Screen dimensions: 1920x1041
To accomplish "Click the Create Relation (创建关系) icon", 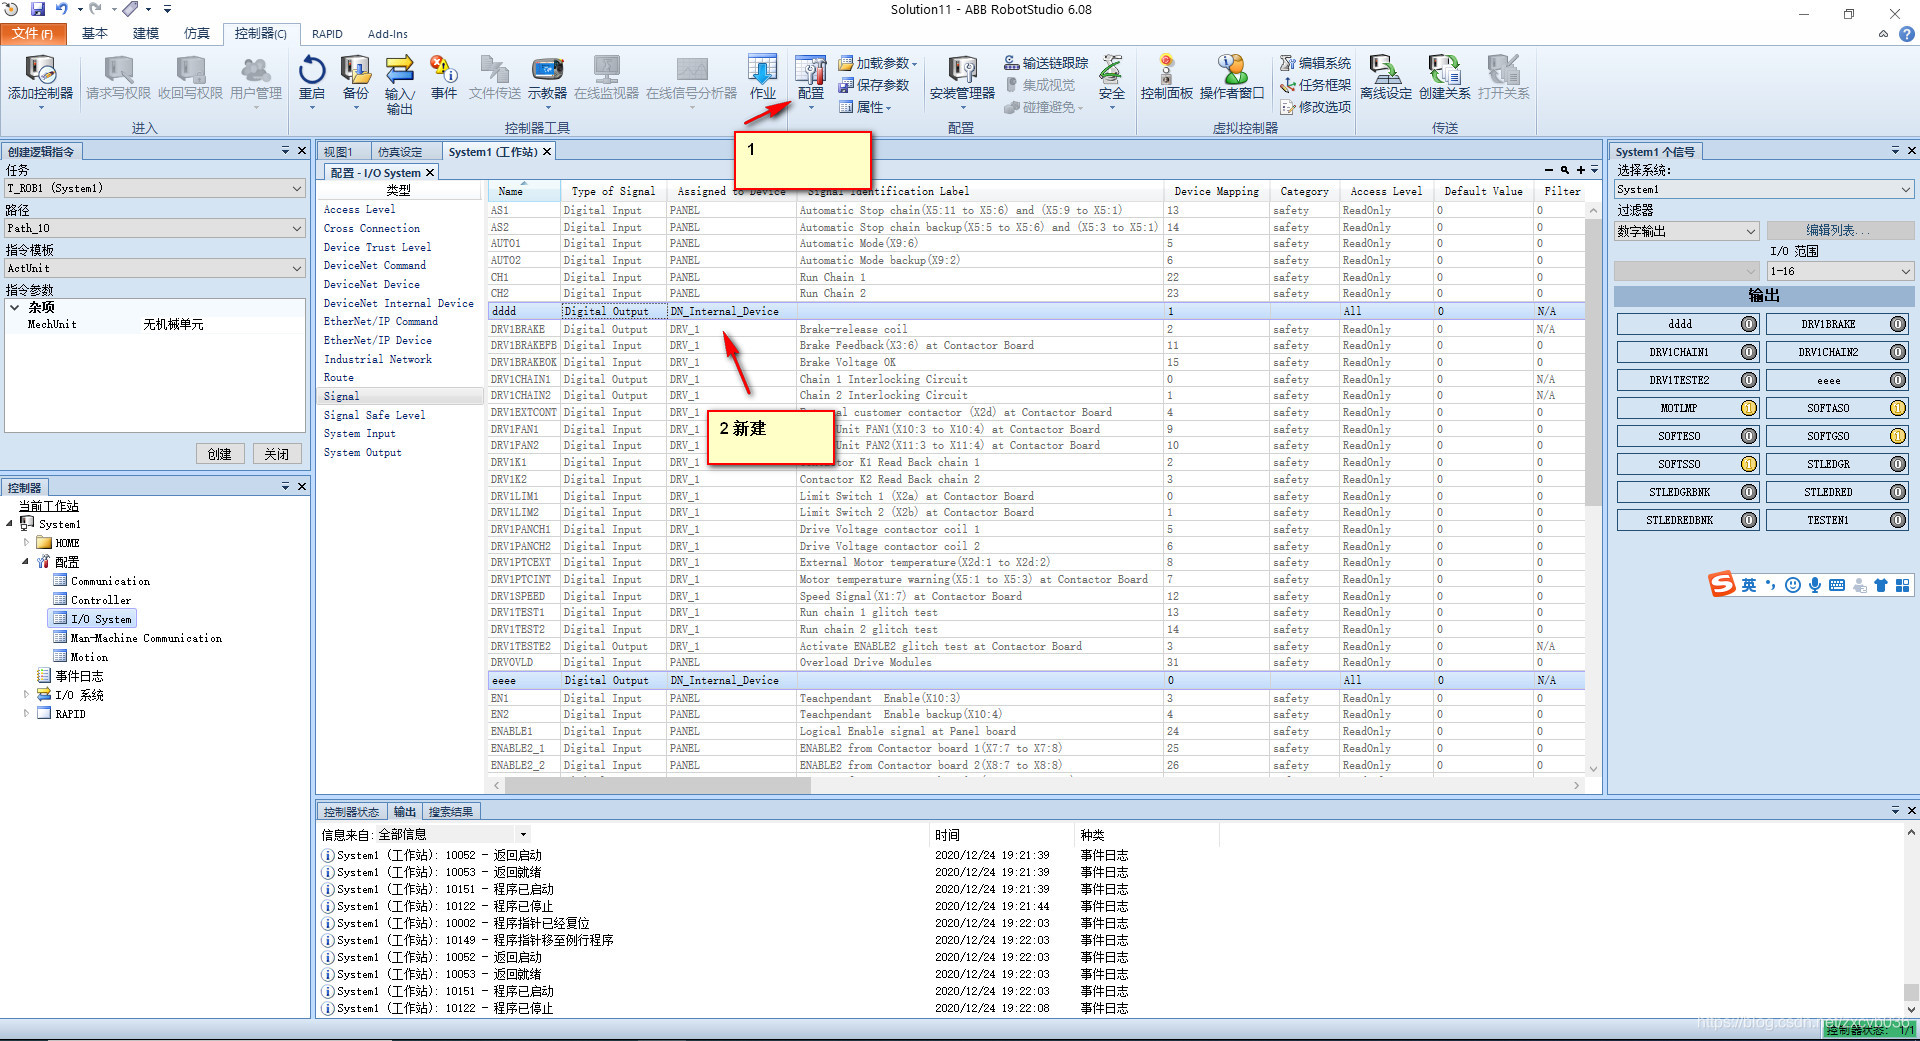I will point(1444,78).
